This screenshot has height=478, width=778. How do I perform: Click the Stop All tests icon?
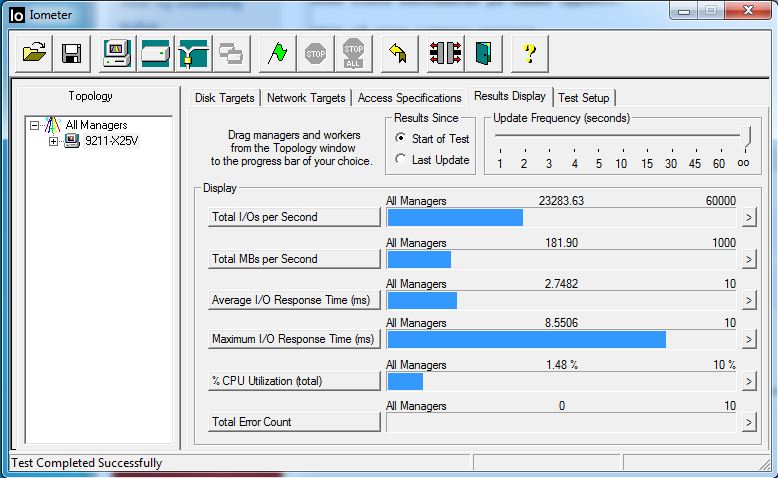coord(353,53)
